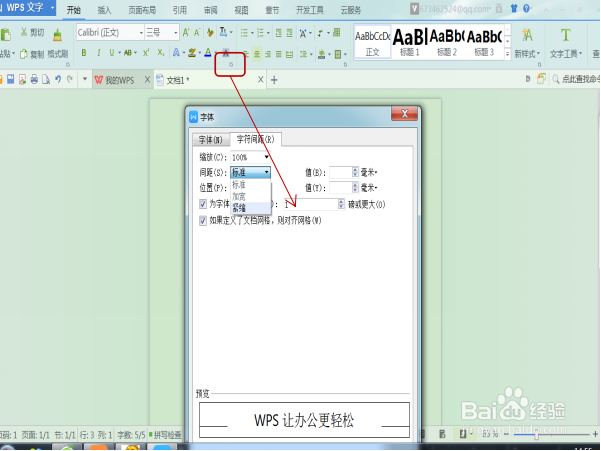Open the 间距(S) spacing combo box

click(x=251, y=172)
